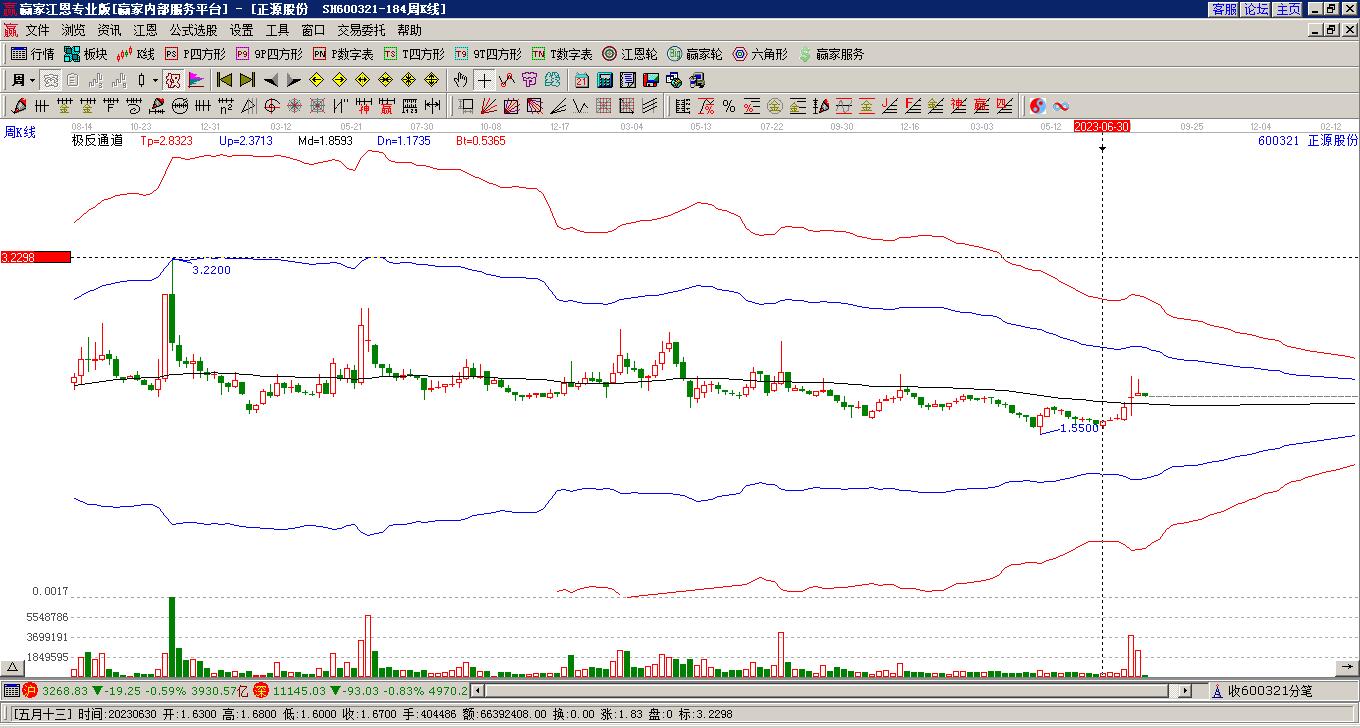Click the 收600321分笔 tick panel label
Screen dimensions: 1360x728
(x=1270, y=691)
